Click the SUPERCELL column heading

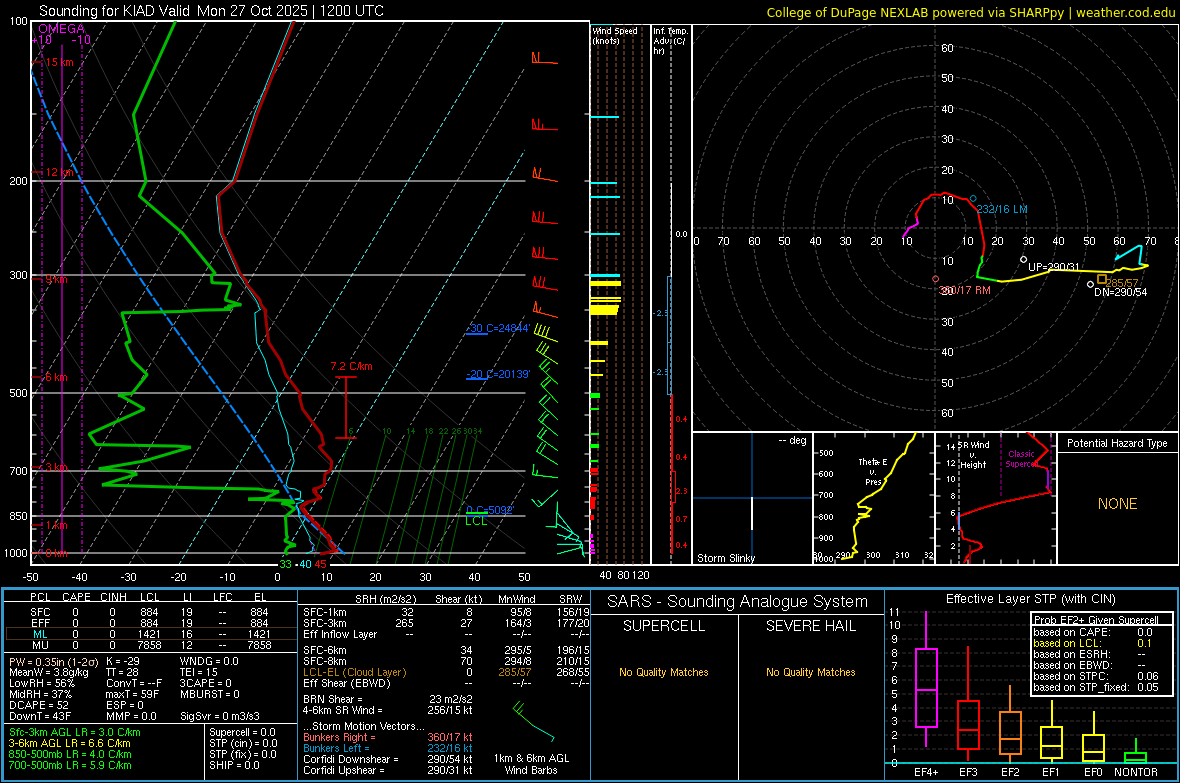[664, 626]
